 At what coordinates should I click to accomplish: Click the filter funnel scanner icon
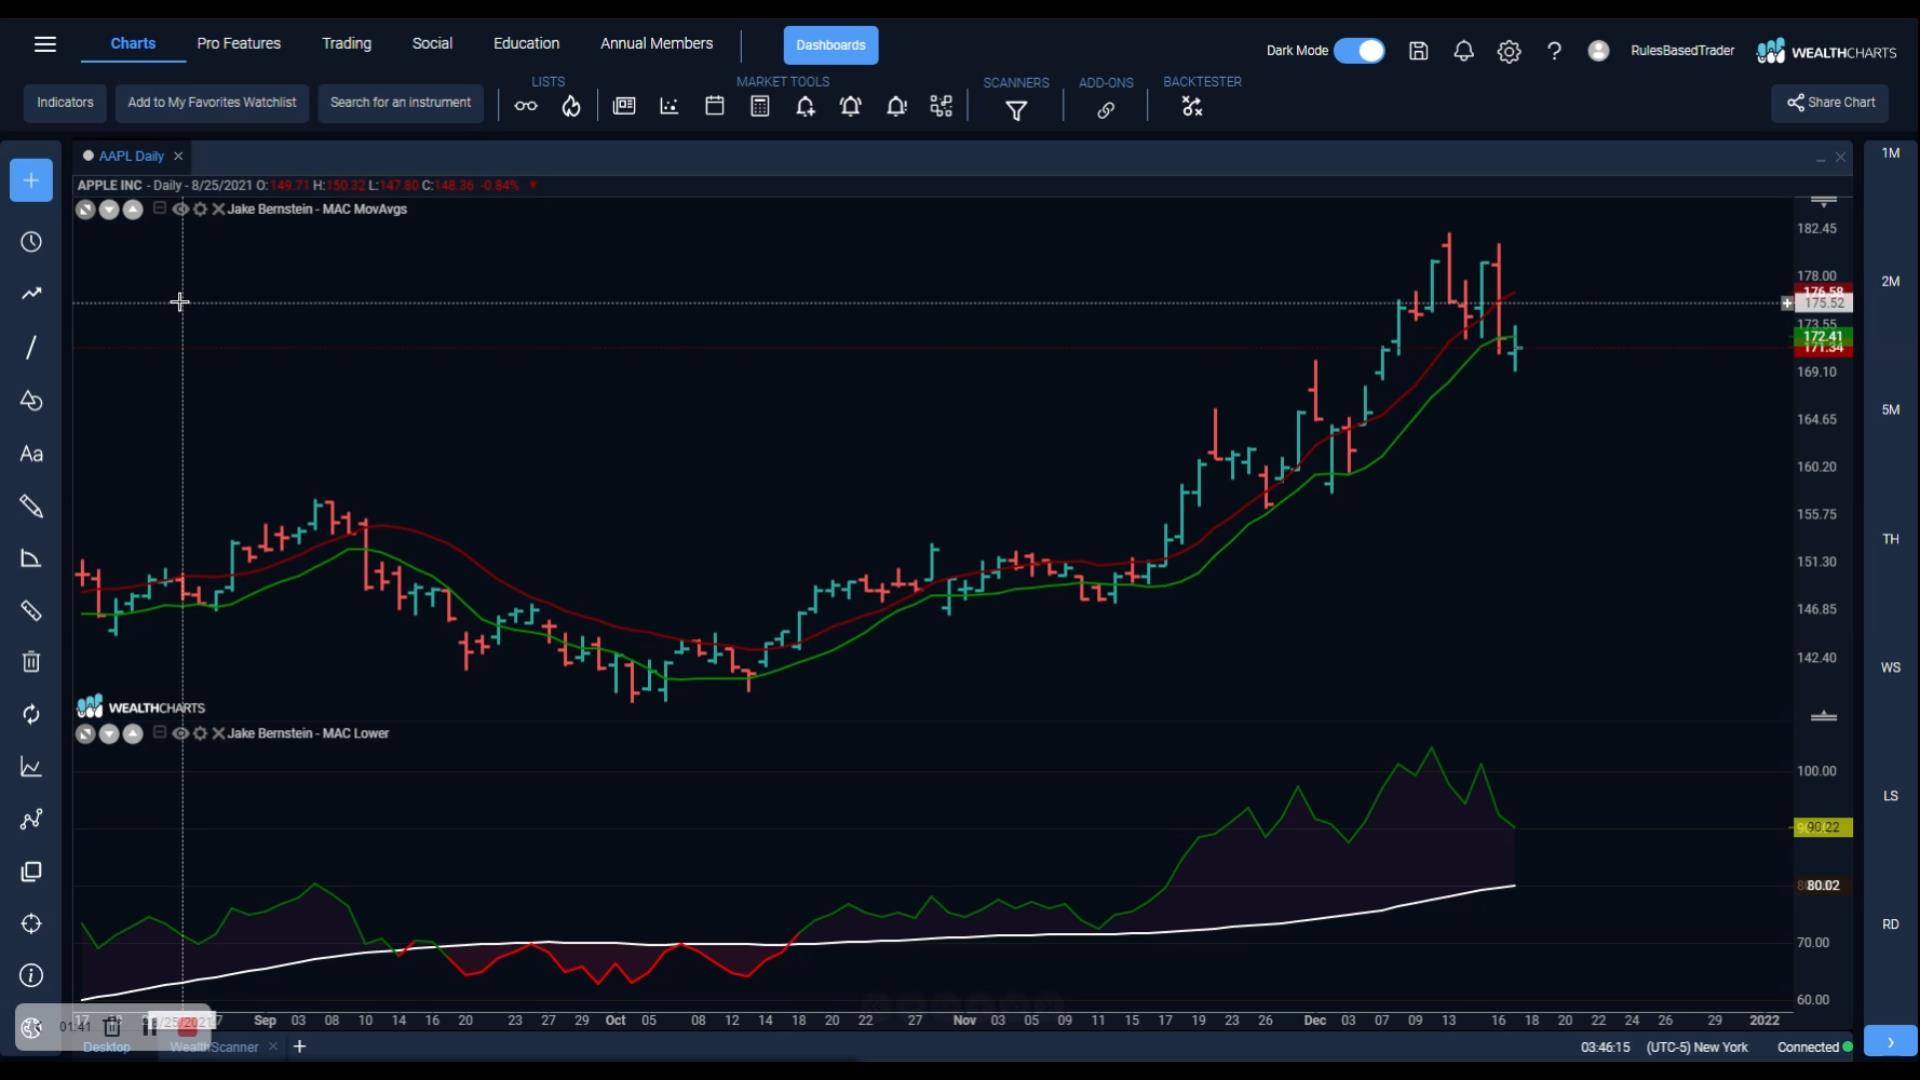coord(1016,110)
